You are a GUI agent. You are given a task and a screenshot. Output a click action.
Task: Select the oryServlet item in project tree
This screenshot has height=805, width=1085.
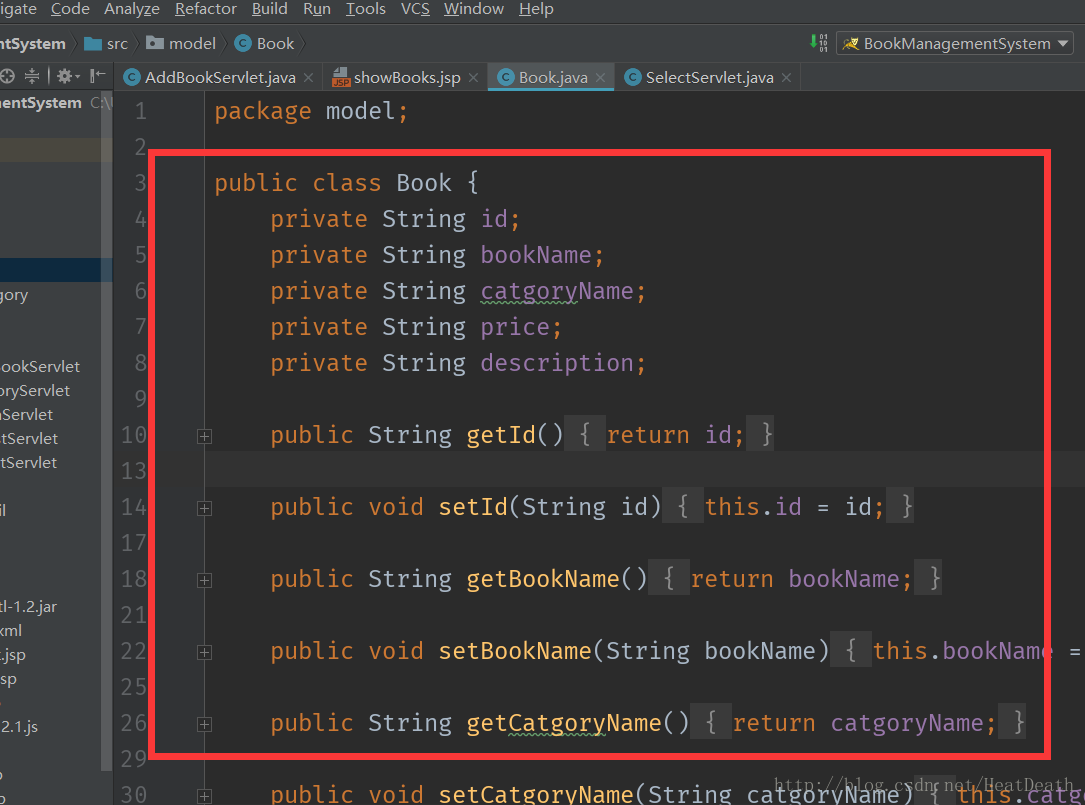(35, 391)
